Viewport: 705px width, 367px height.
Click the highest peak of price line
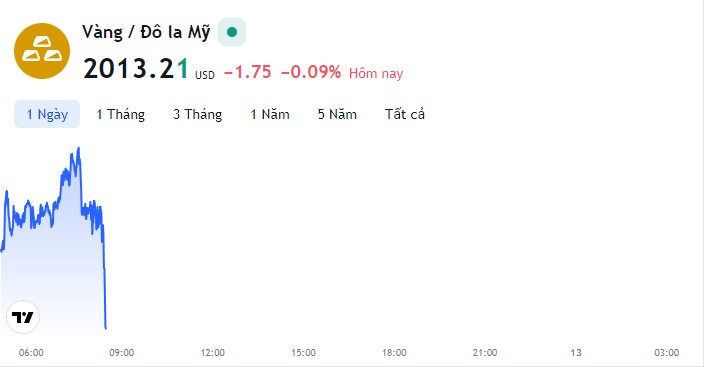point(79,148)
